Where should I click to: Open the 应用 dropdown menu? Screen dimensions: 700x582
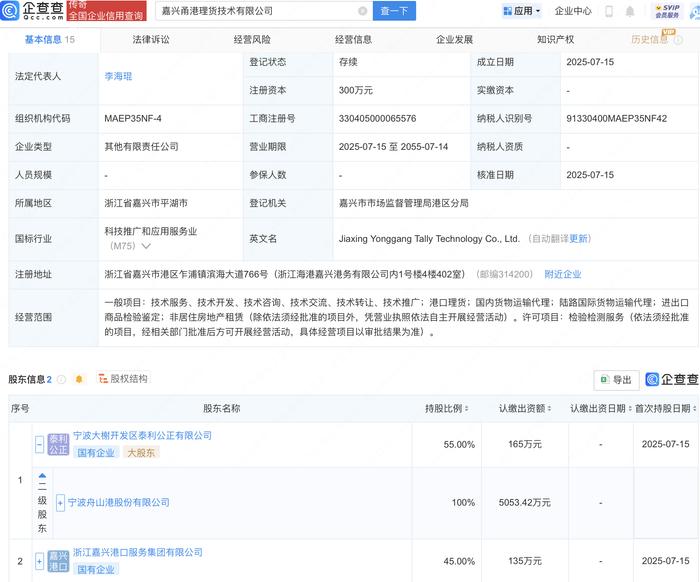click(522, 11)
